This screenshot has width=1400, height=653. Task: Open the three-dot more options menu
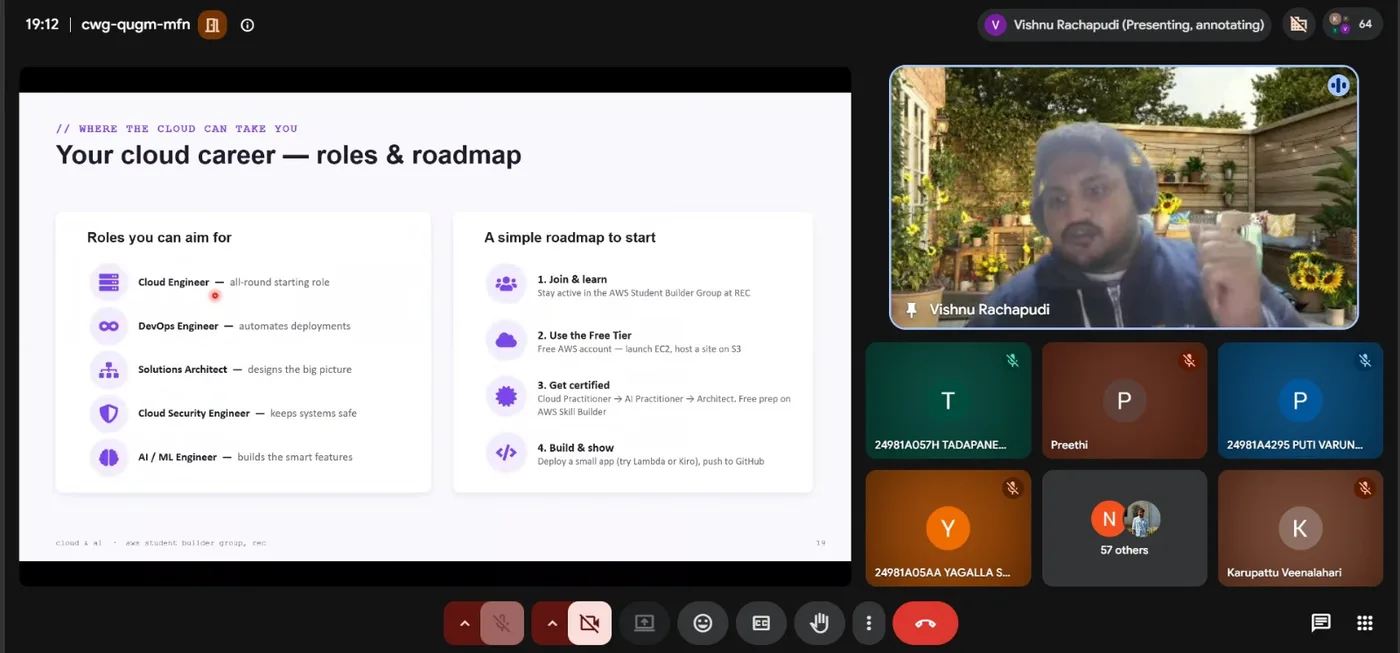869,623
